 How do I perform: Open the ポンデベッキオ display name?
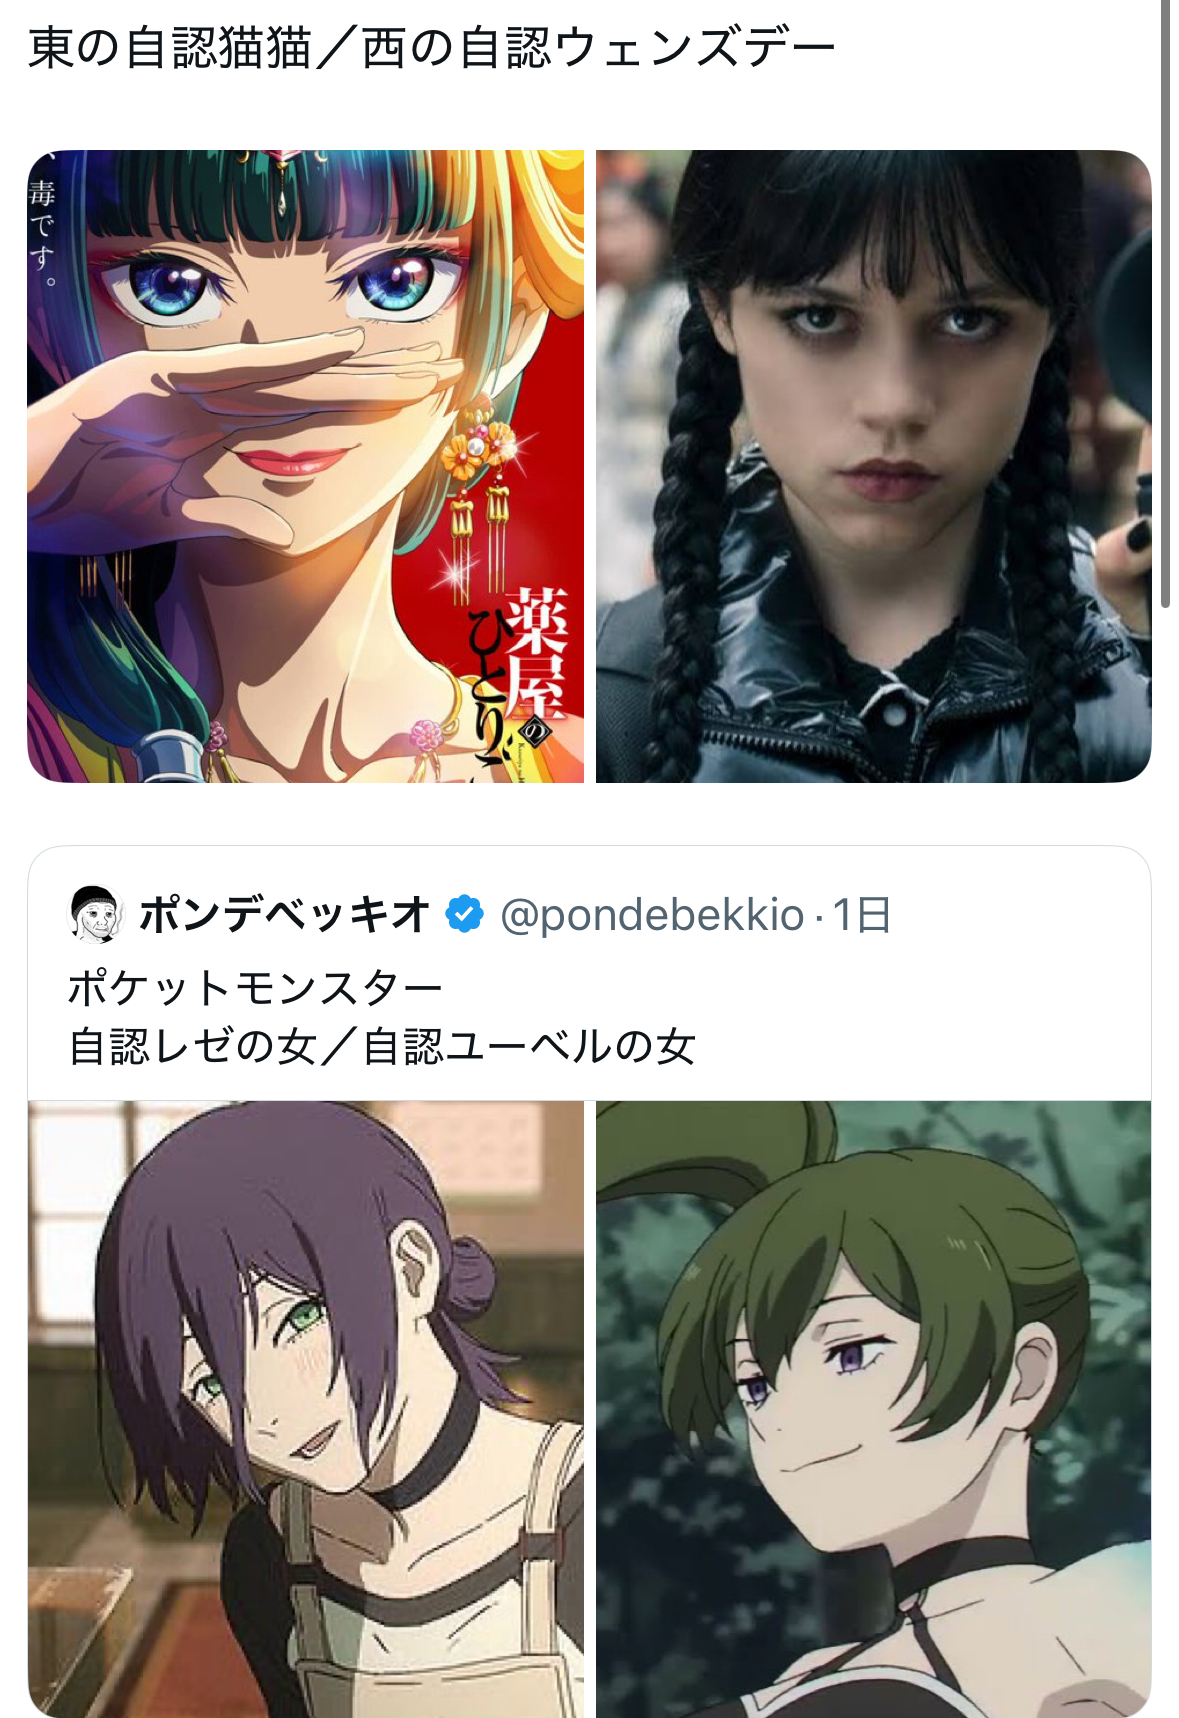coord(285,914)
